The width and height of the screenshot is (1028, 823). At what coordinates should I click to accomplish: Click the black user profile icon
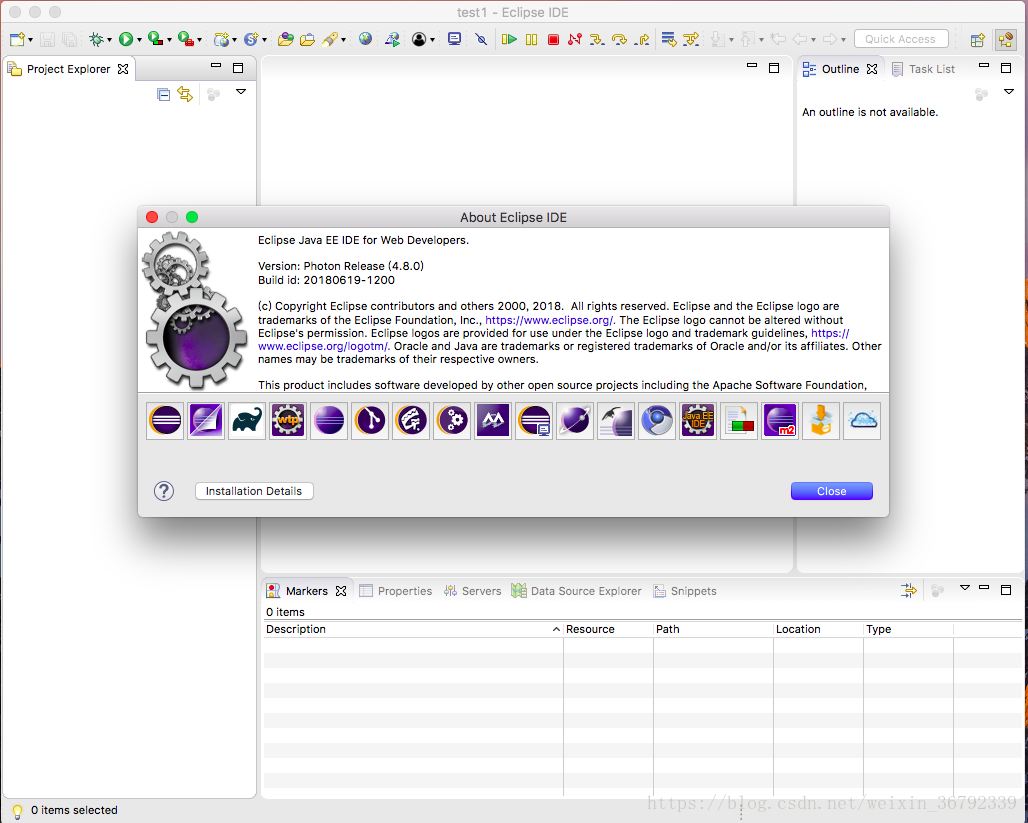tap(419, 39)
